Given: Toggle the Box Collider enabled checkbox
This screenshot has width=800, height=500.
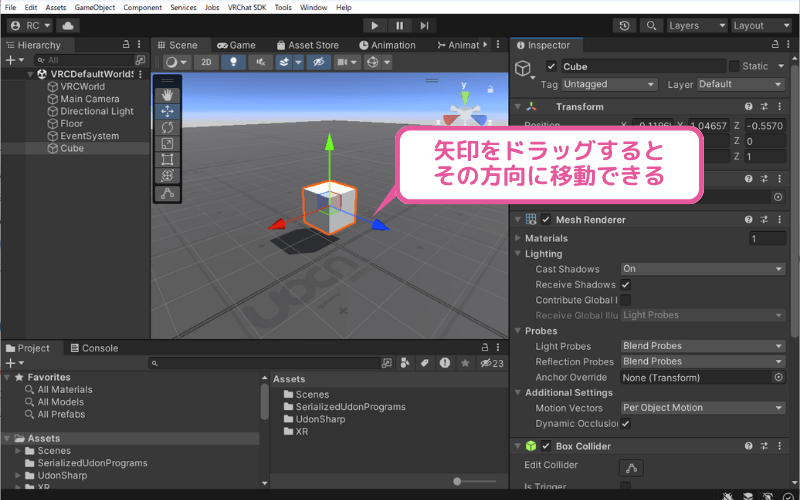Looking at the screenshot, I should point(546,446).
